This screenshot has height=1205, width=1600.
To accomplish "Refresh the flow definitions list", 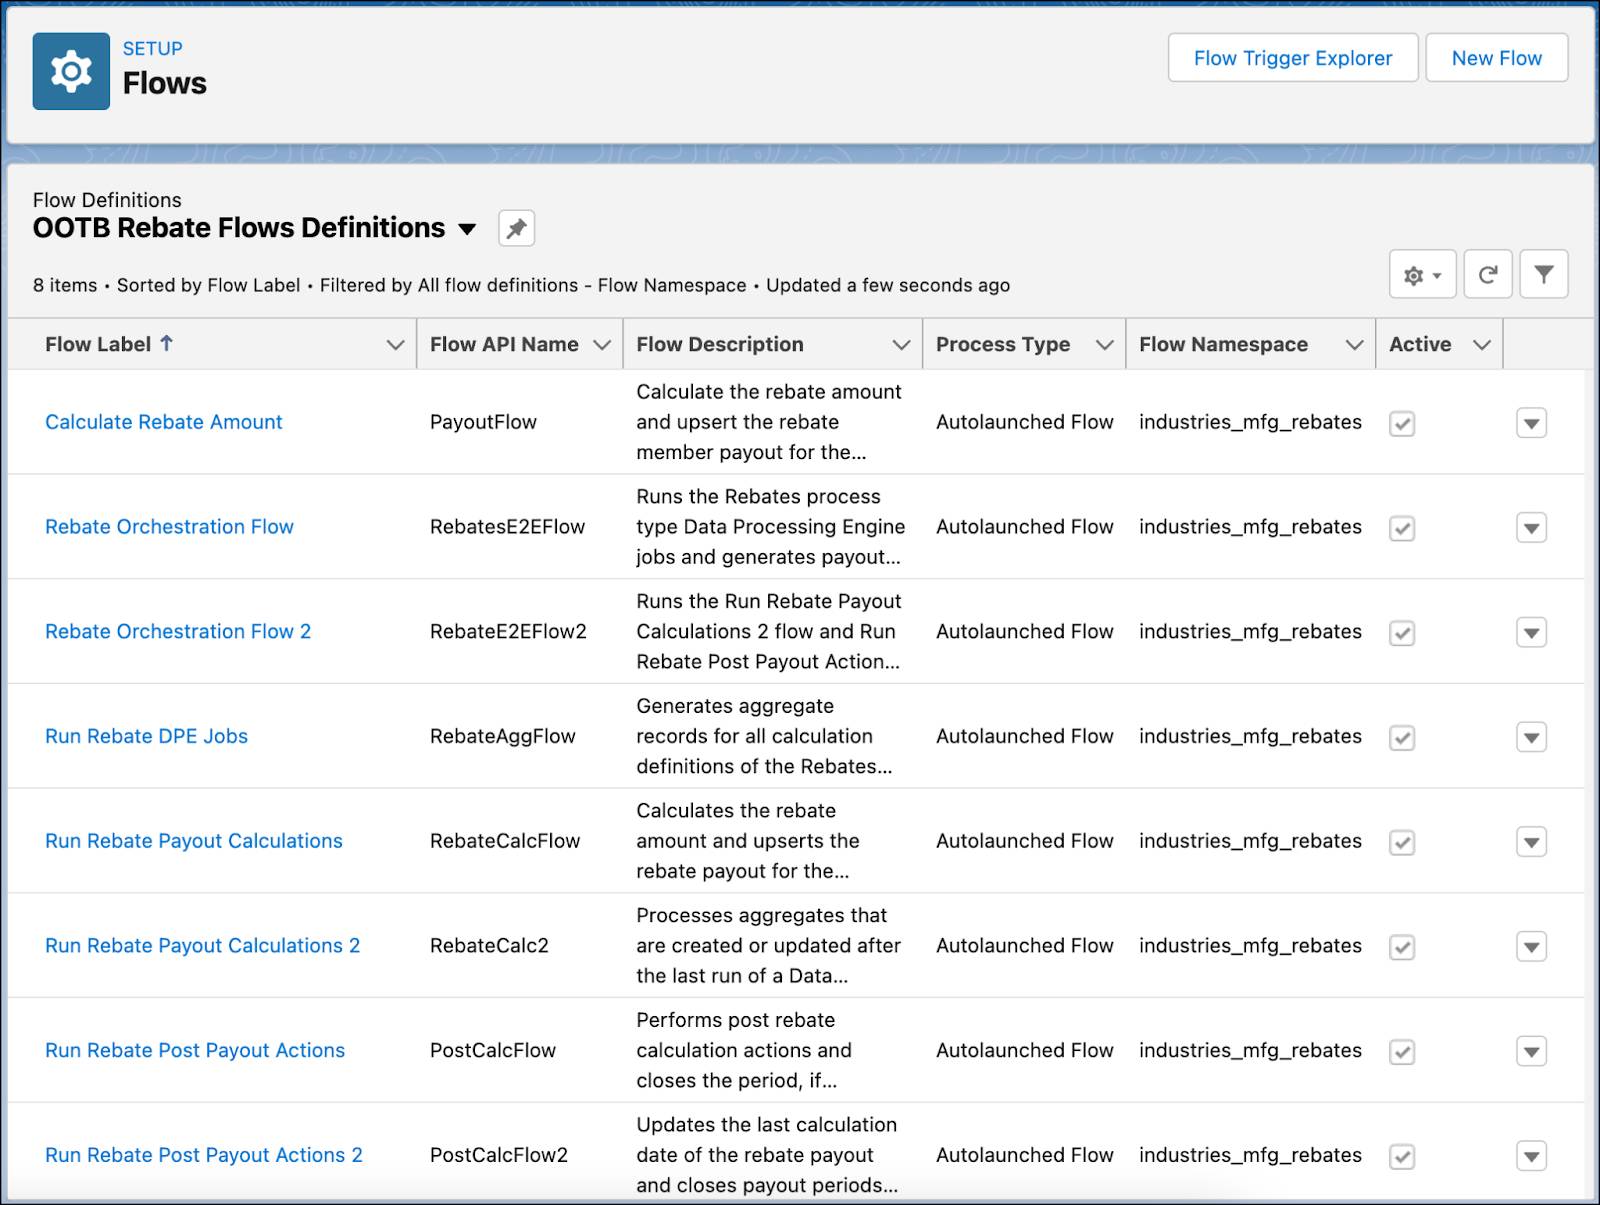I will coord(1487,274).
